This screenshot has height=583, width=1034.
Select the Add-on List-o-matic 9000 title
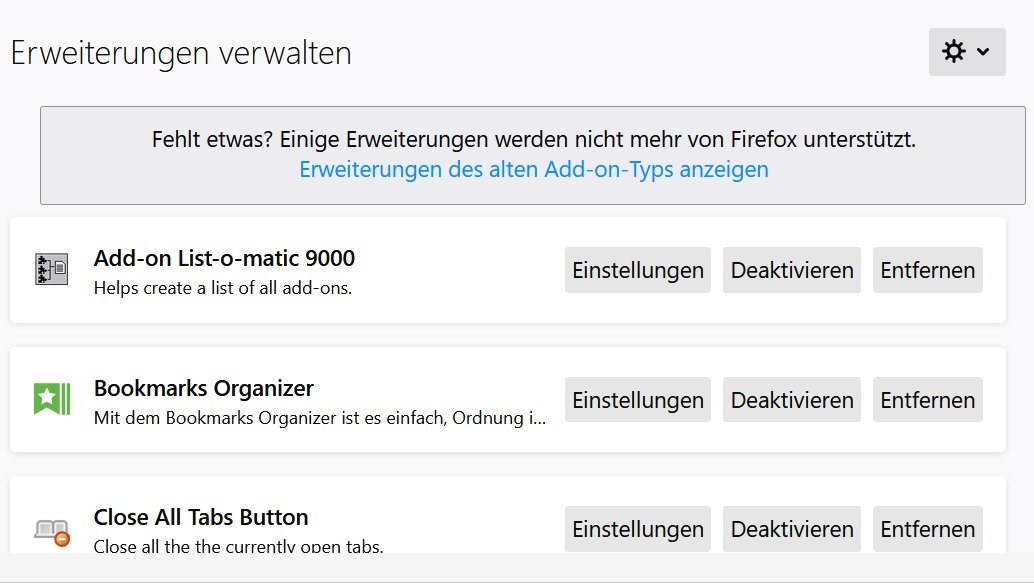tap(224, 258)
